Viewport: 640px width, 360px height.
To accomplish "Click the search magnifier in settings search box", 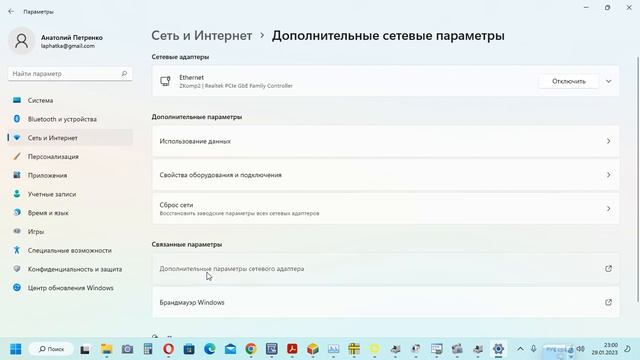I will tap(124, 73).
